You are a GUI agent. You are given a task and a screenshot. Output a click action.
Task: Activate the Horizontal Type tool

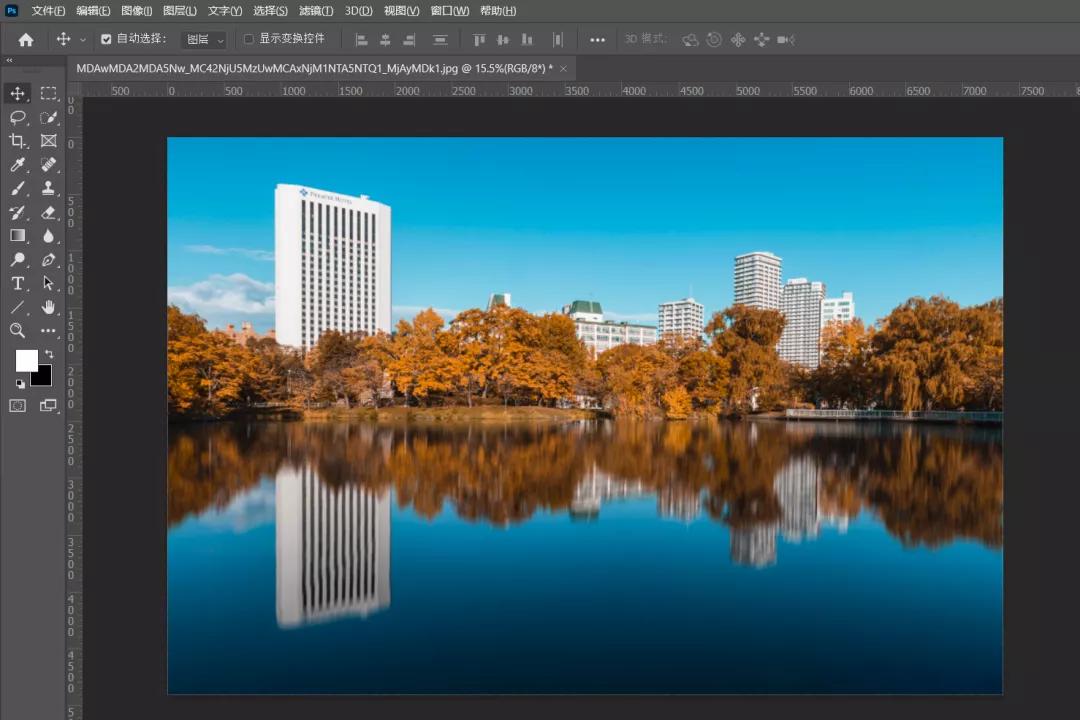tap(17, 283)
